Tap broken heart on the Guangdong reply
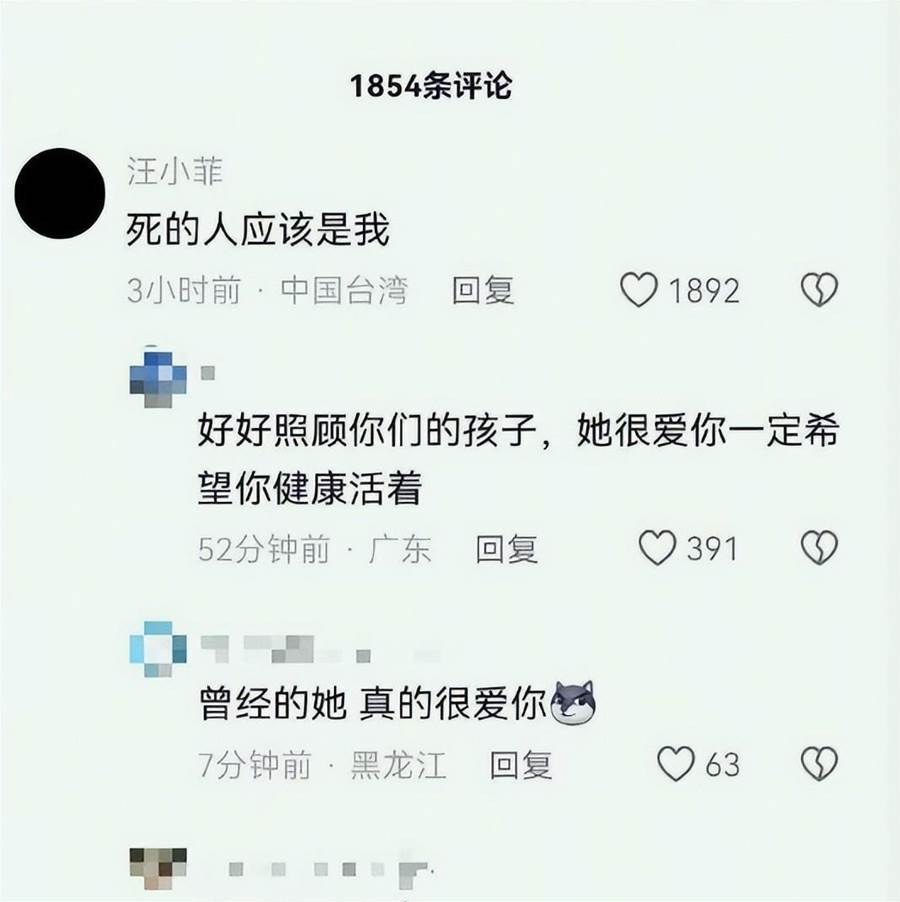Screen dimensions: 900x902 click(x=819, y=547)
